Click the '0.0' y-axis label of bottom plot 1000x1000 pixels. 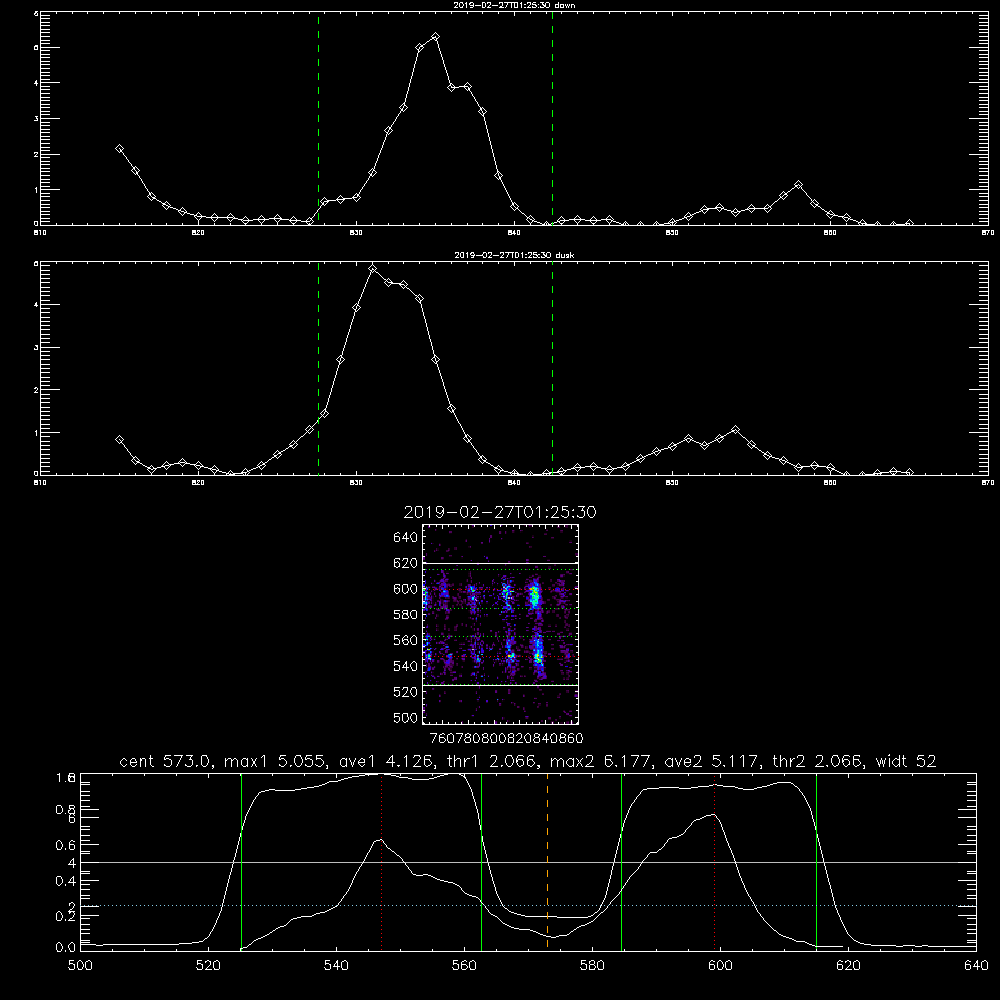pyautogui.click(x=66, y=948)
